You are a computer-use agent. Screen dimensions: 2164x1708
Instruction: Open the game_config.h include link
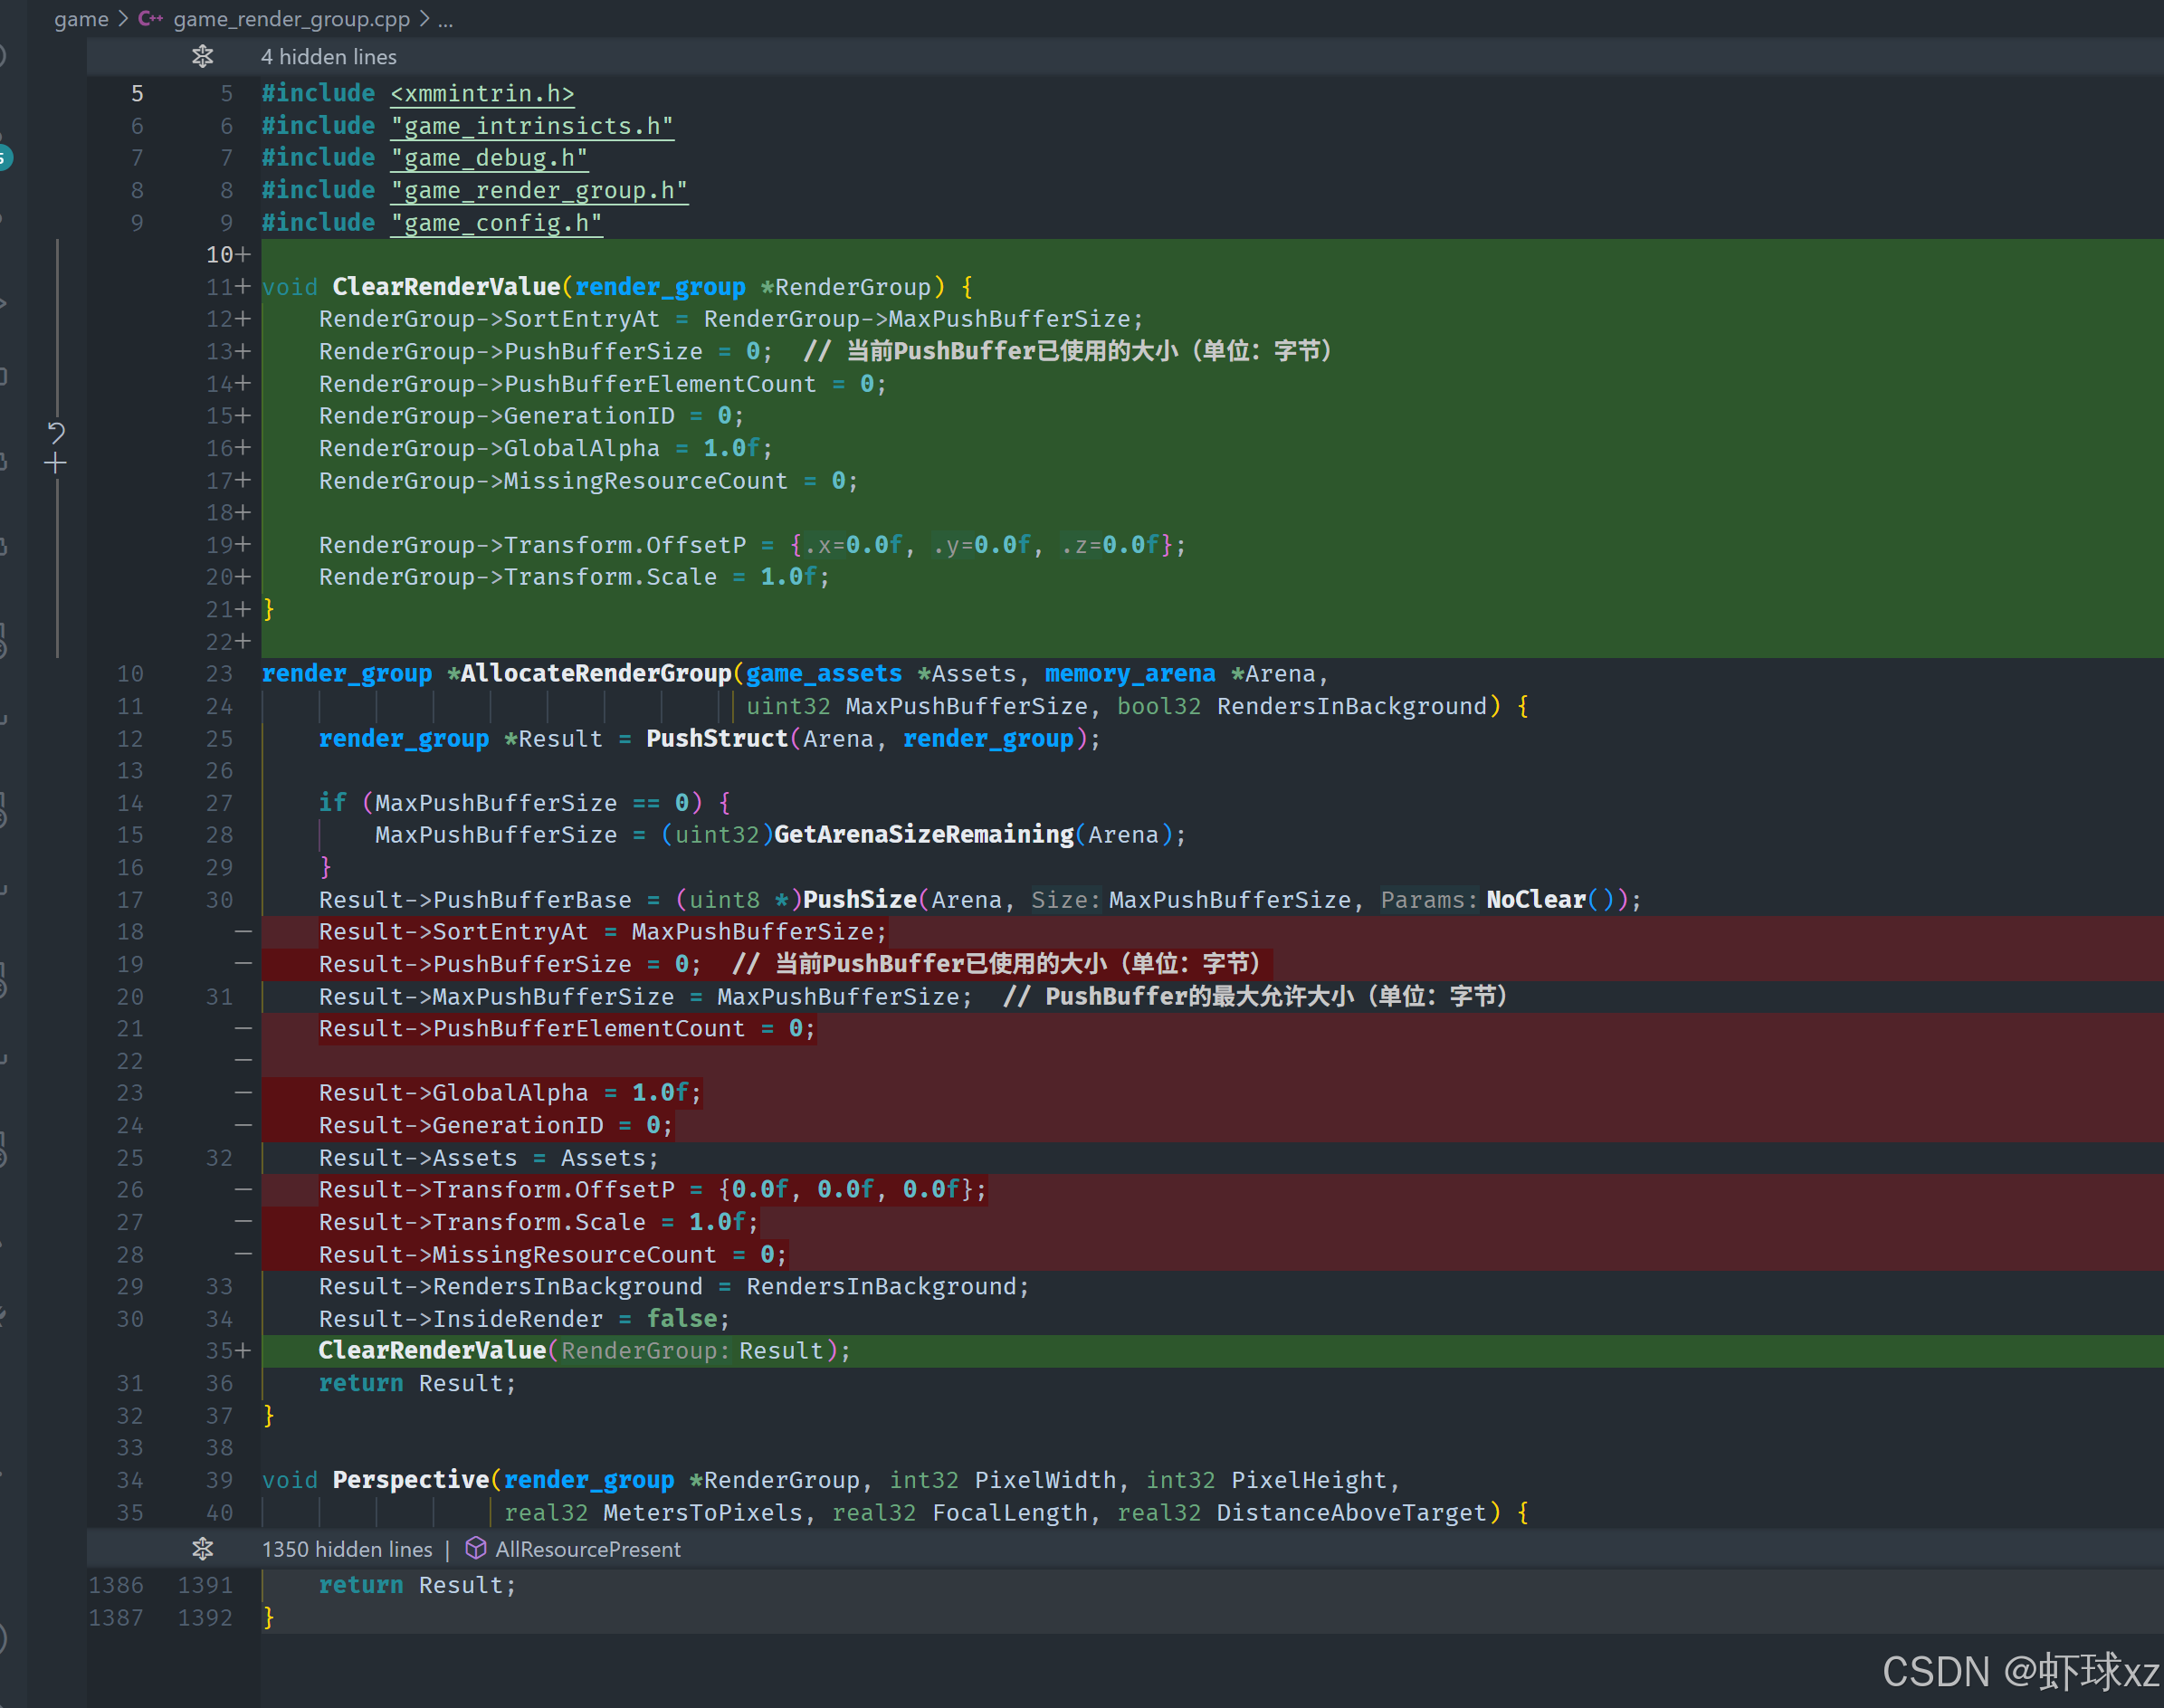tap(496, 223)
